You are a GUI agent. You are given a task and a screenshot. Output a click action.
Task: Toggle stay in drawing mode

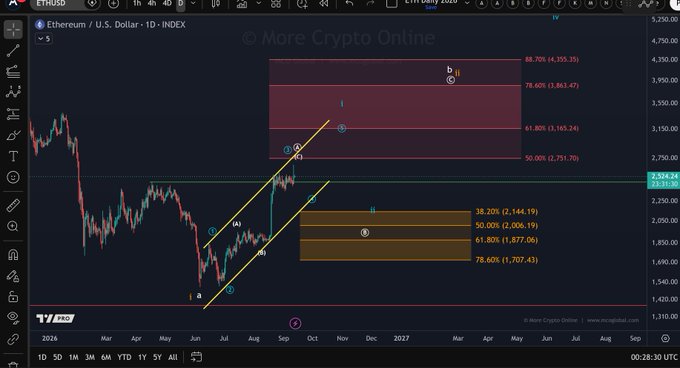point(13,276)
